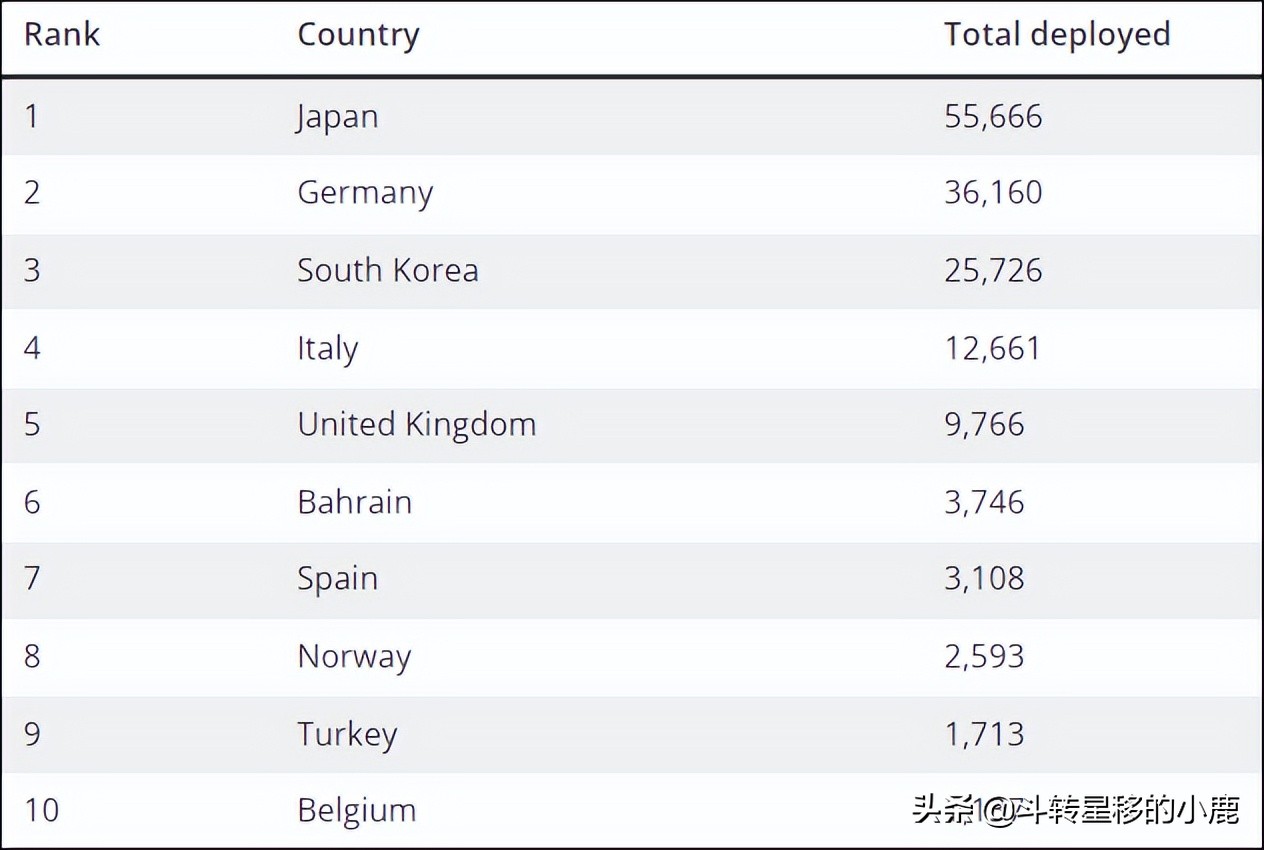Select the Bahrain country cell

coord(354,502)
